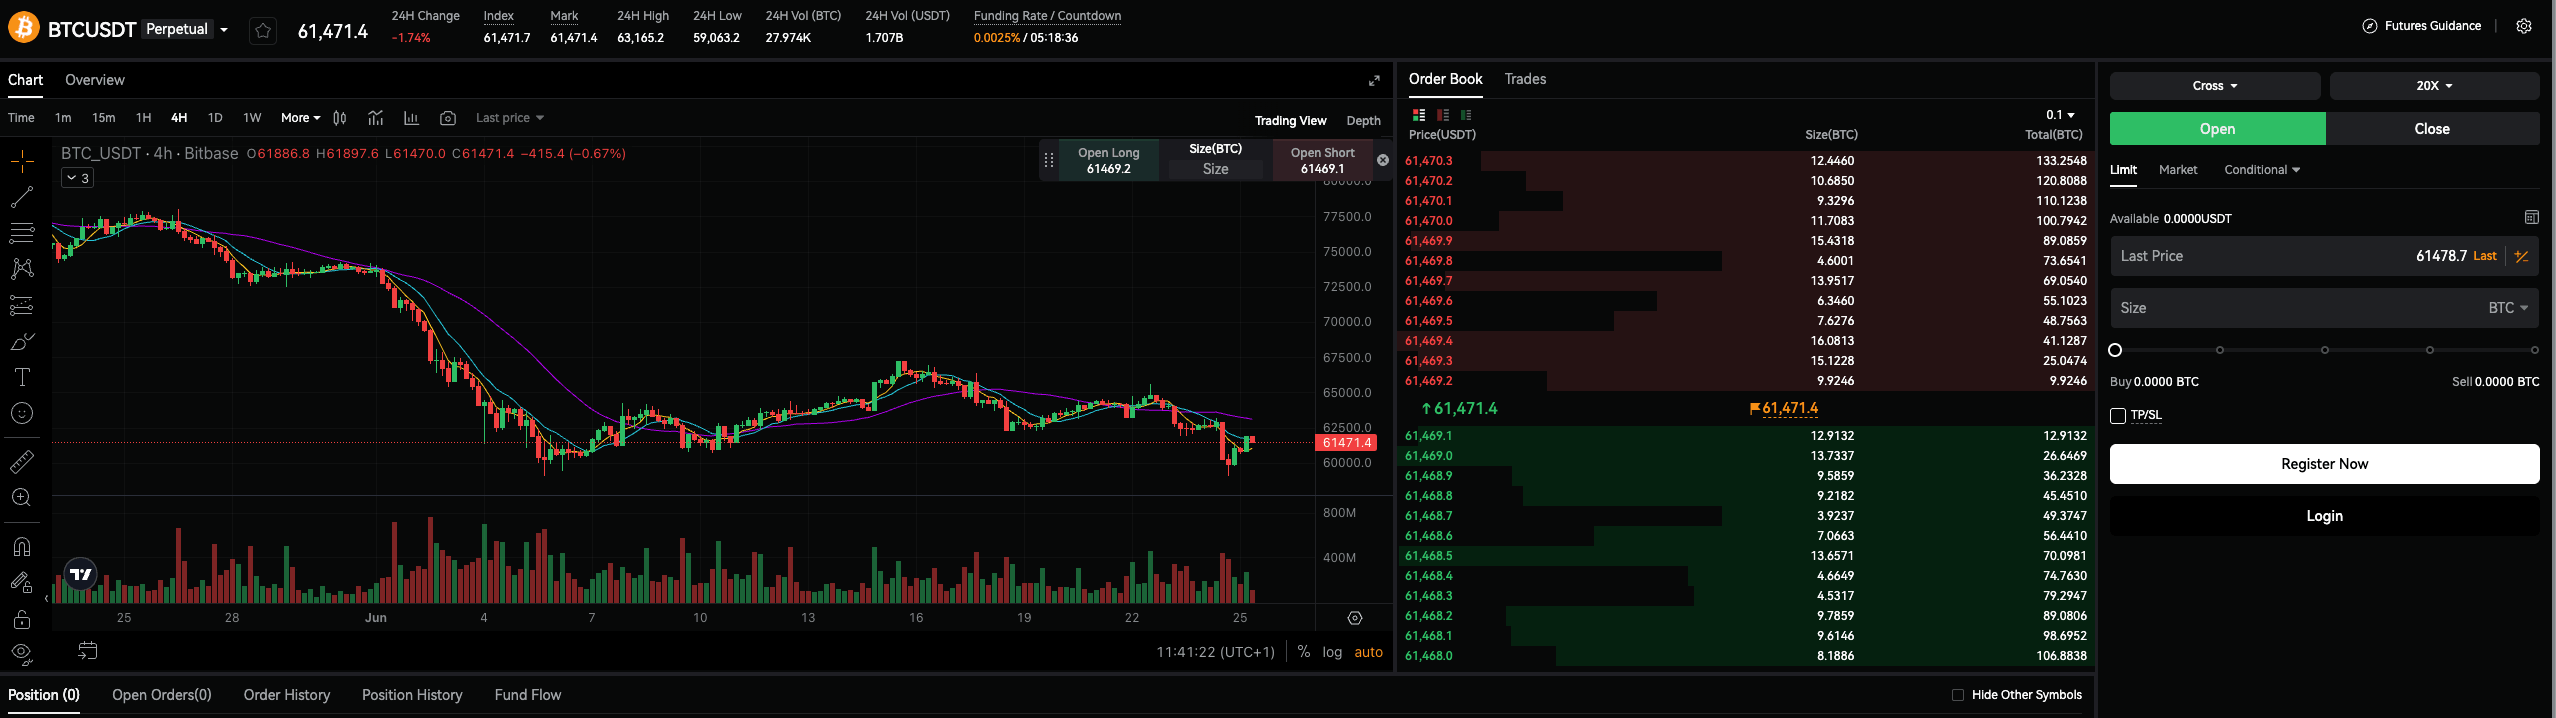Select the ruler measure tool
Viewport: 2556px width, 718px height.
pyautogui.click(x=22, y=461)
